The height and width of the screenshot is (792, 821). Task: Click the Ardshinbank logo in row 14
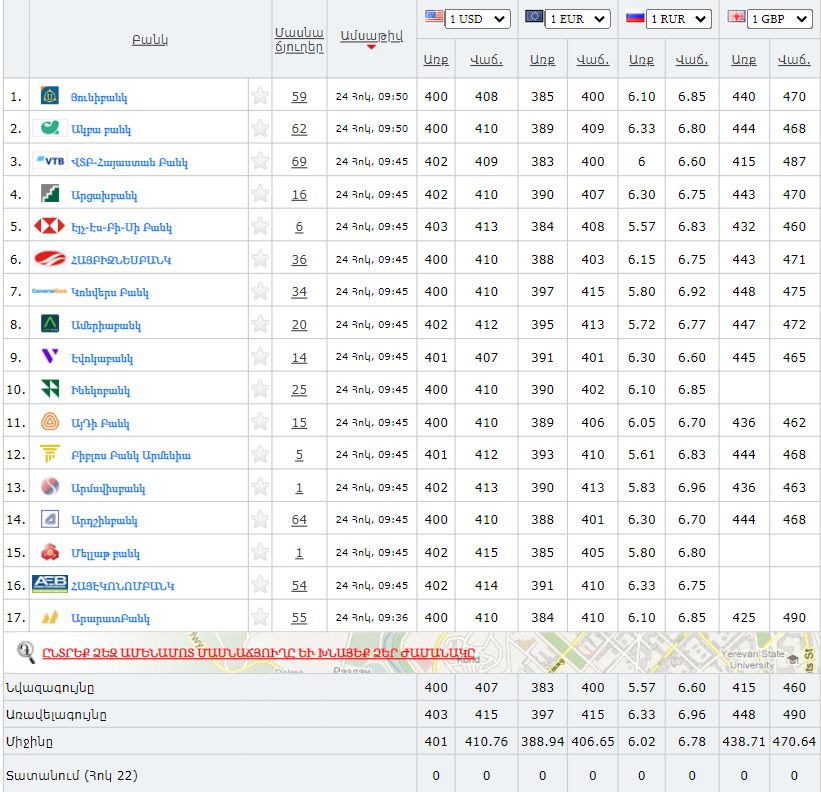pyautogui.click(x=50, y=519)
